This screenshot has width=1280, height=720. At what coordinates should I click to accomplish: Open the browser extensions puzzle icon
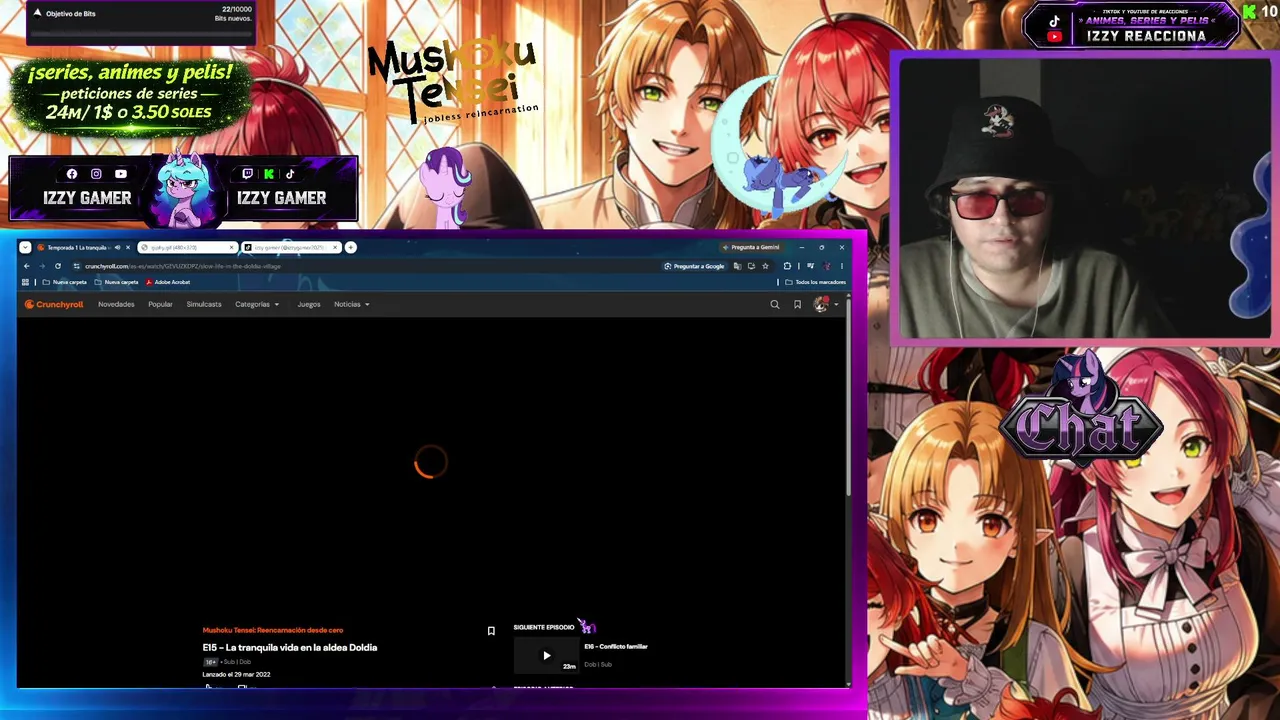(787, 266)
